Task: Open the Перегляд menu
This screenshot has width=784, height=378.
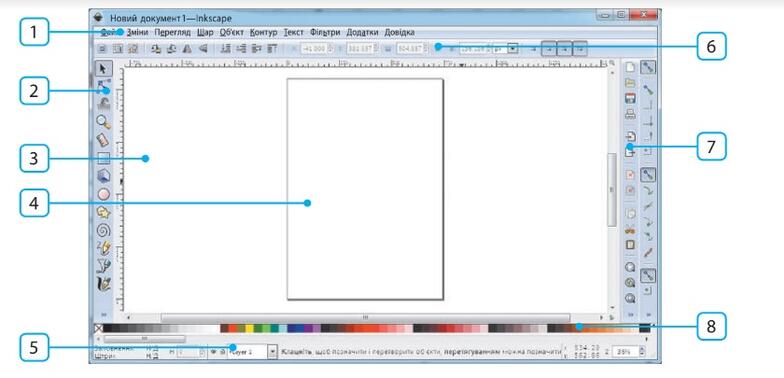Action: [172, 32]
